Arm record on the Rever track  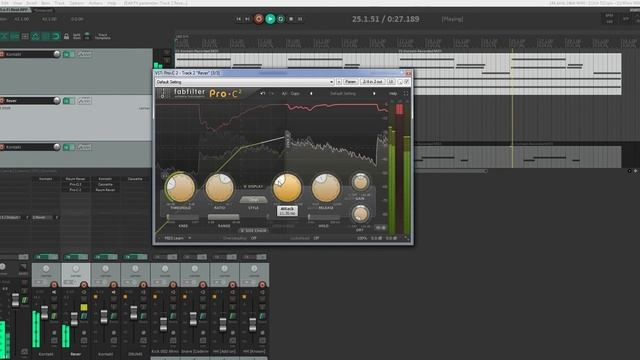[x=2, y=100]
